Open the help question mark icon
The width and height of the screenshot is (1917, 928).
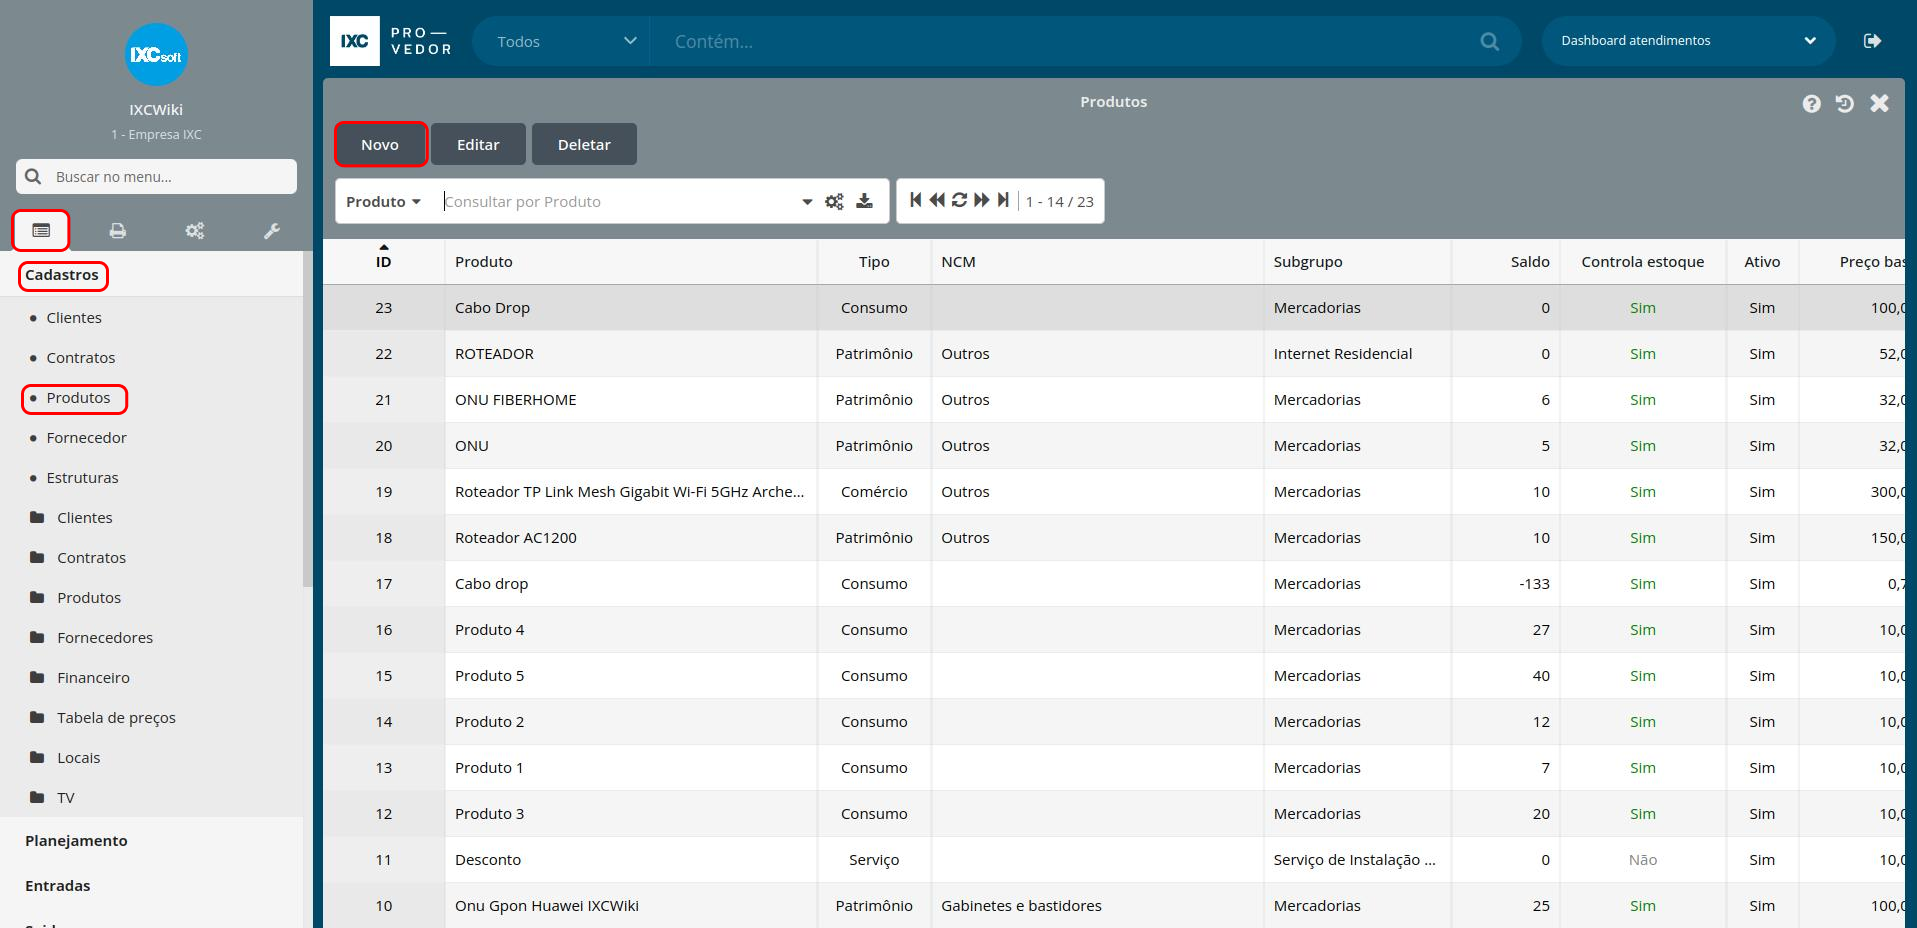point(1811,104)
